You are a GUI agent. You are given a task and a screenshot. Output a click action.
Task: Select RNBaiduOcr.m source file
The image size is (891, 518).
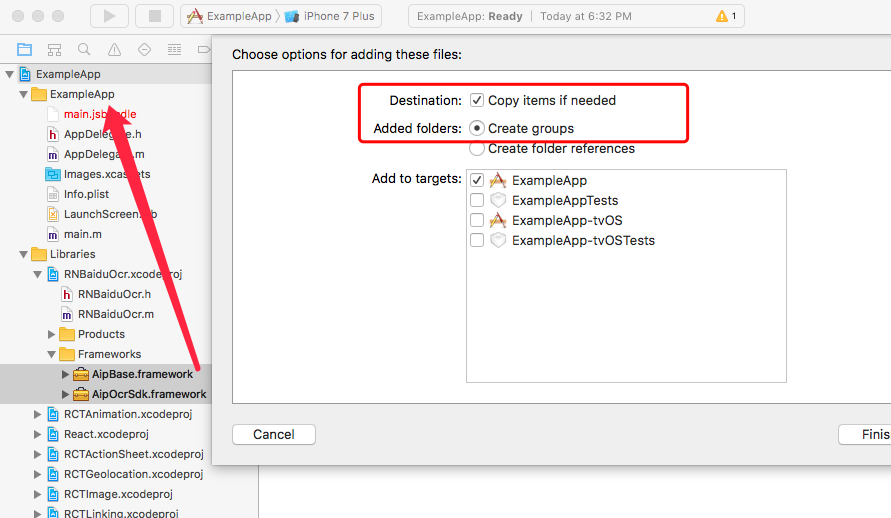coord(116,314)
